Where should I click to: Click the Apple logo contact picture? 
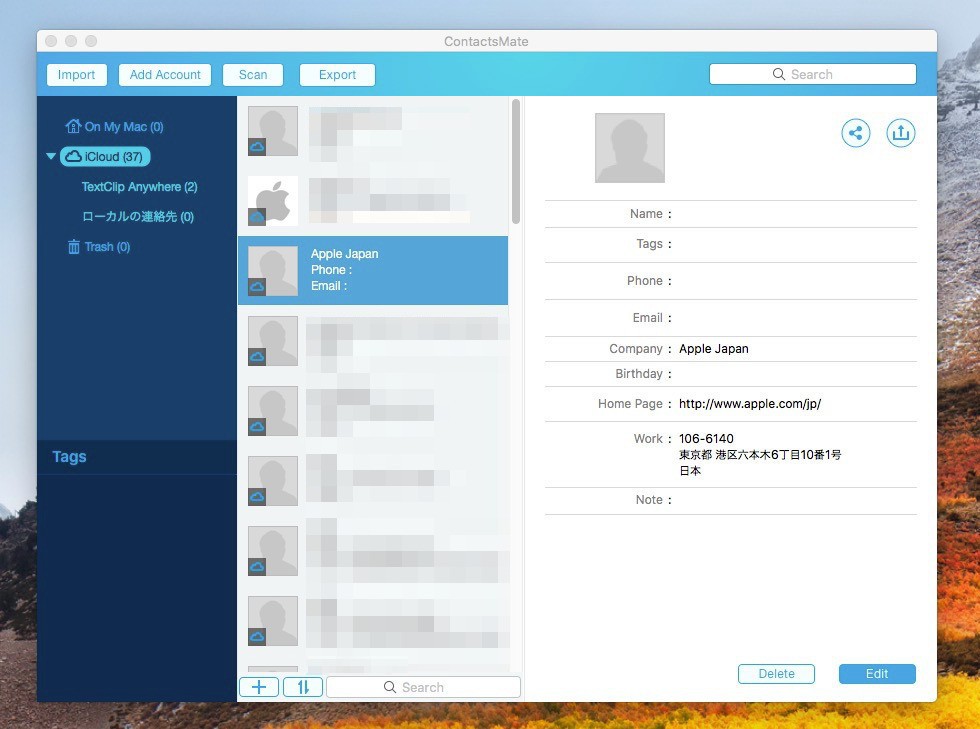point(273,201)
